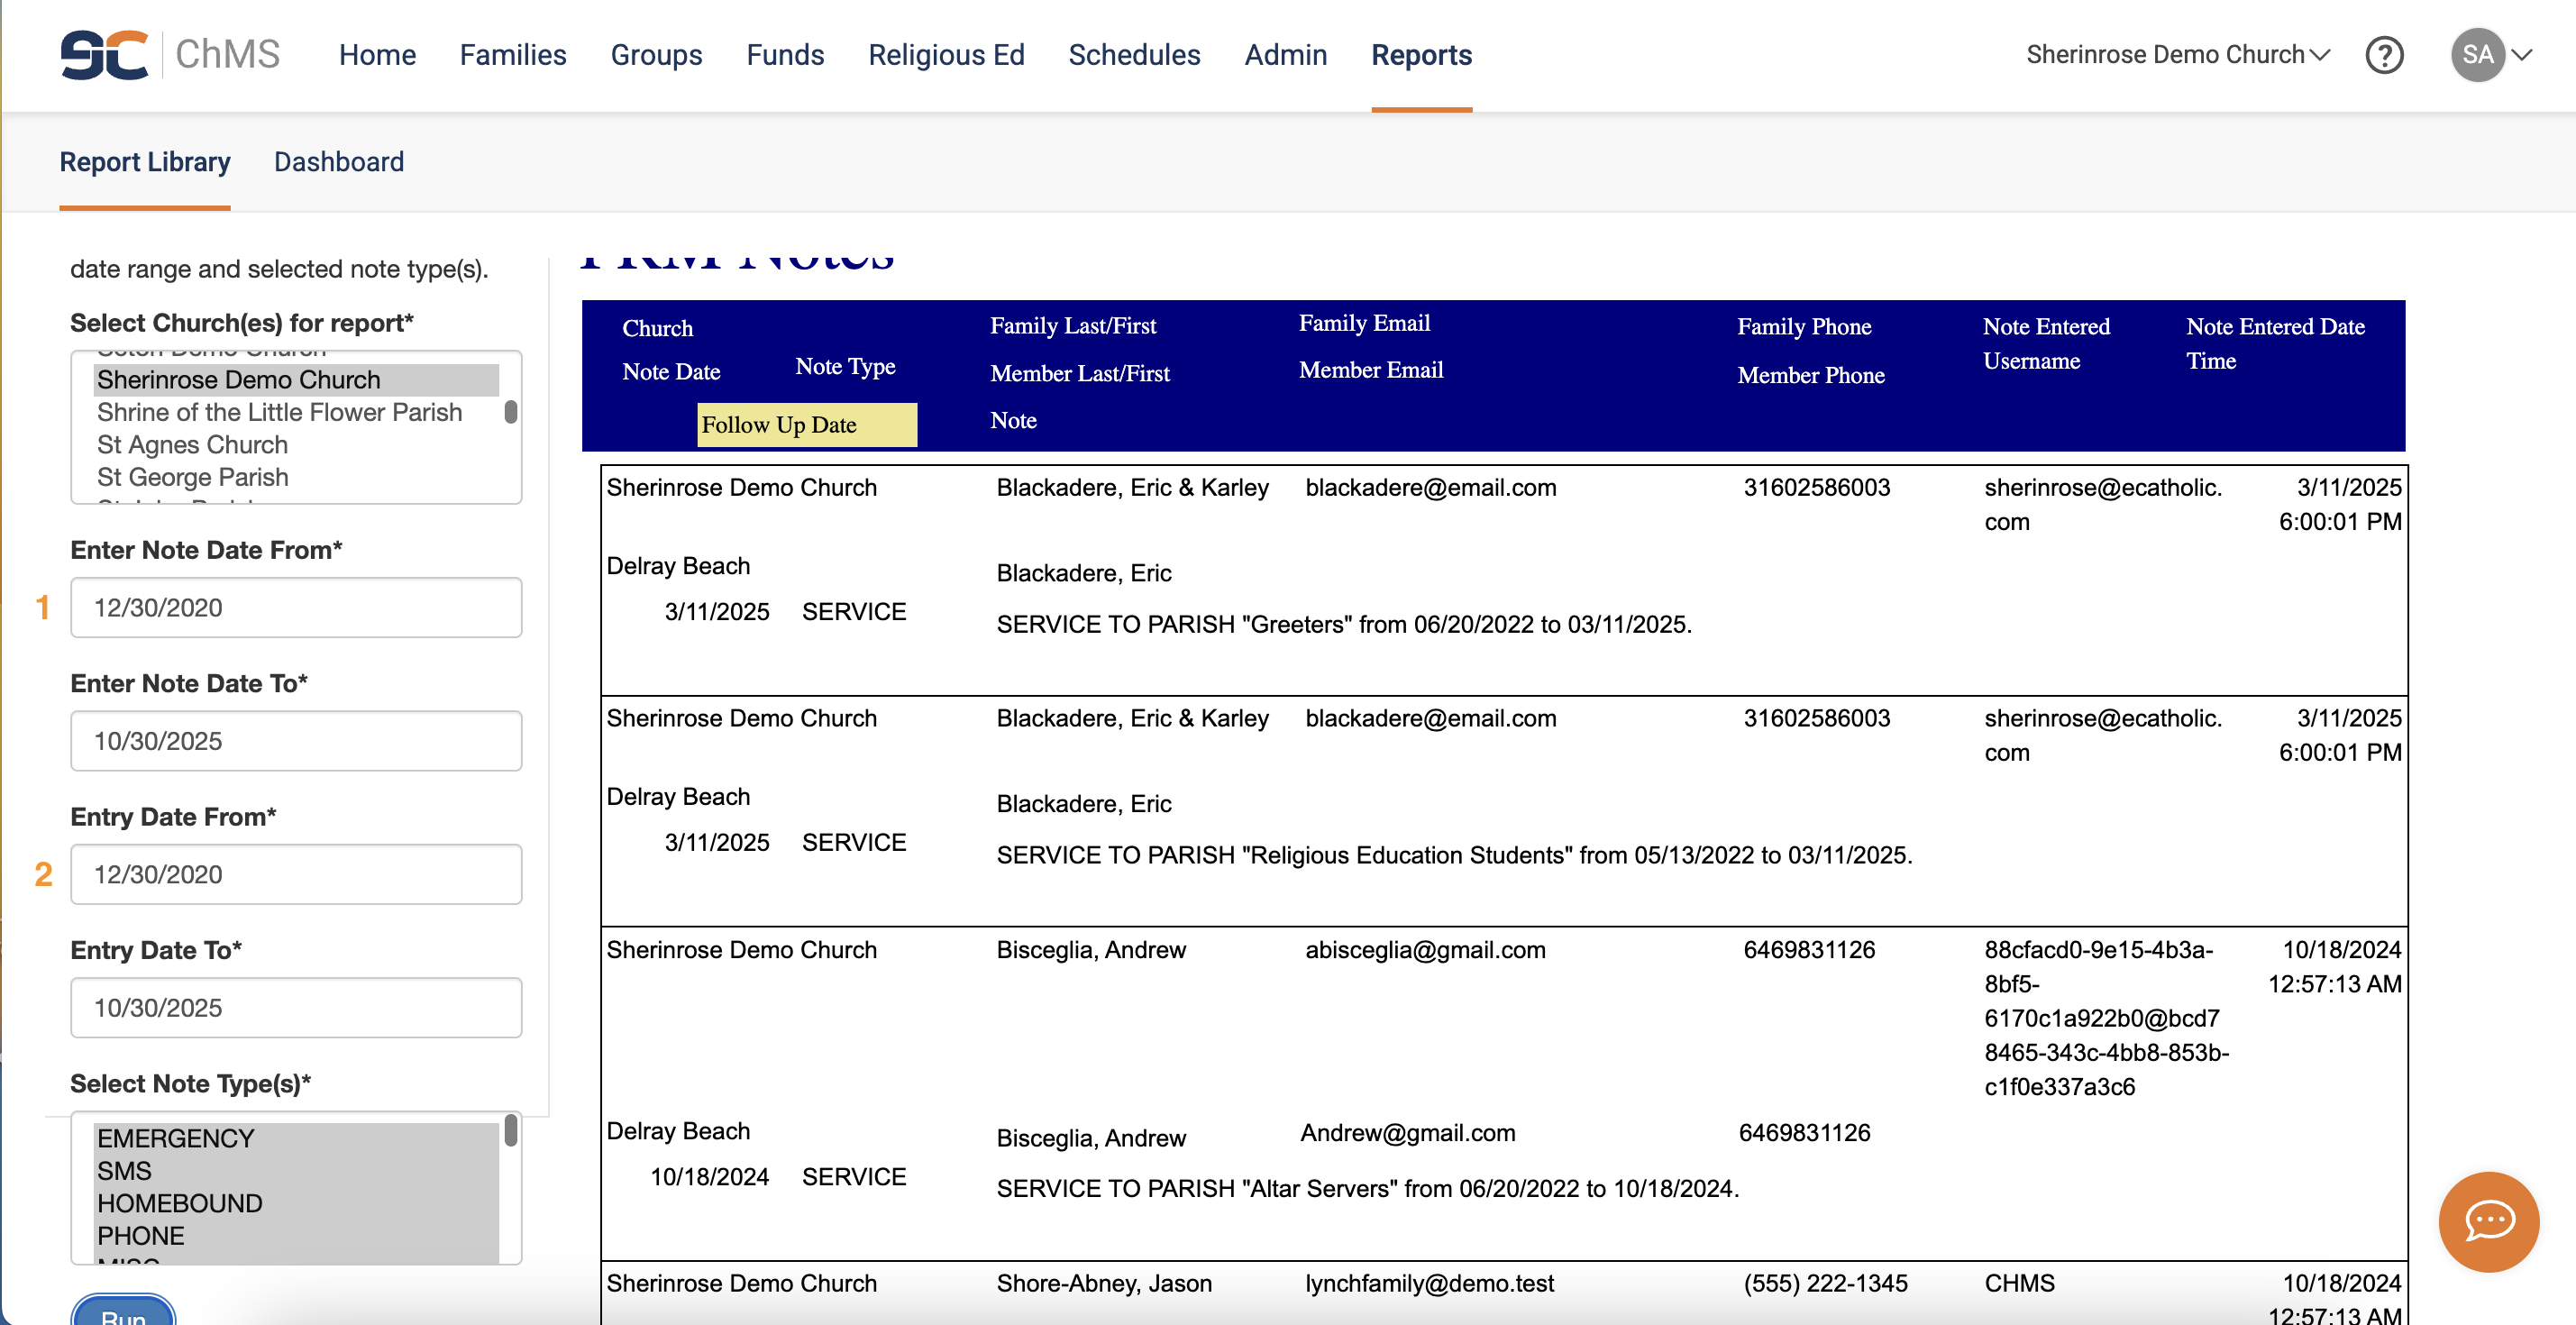This screenshot has height=1325, width=2576.
Task: Open the help question mark icon
Action: click(2383, 55)
